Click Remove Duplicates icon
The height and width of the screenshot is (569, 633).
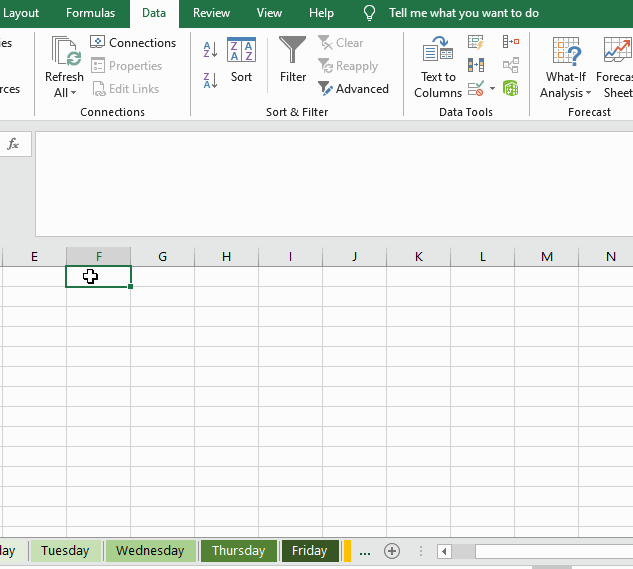coord(476,65)
